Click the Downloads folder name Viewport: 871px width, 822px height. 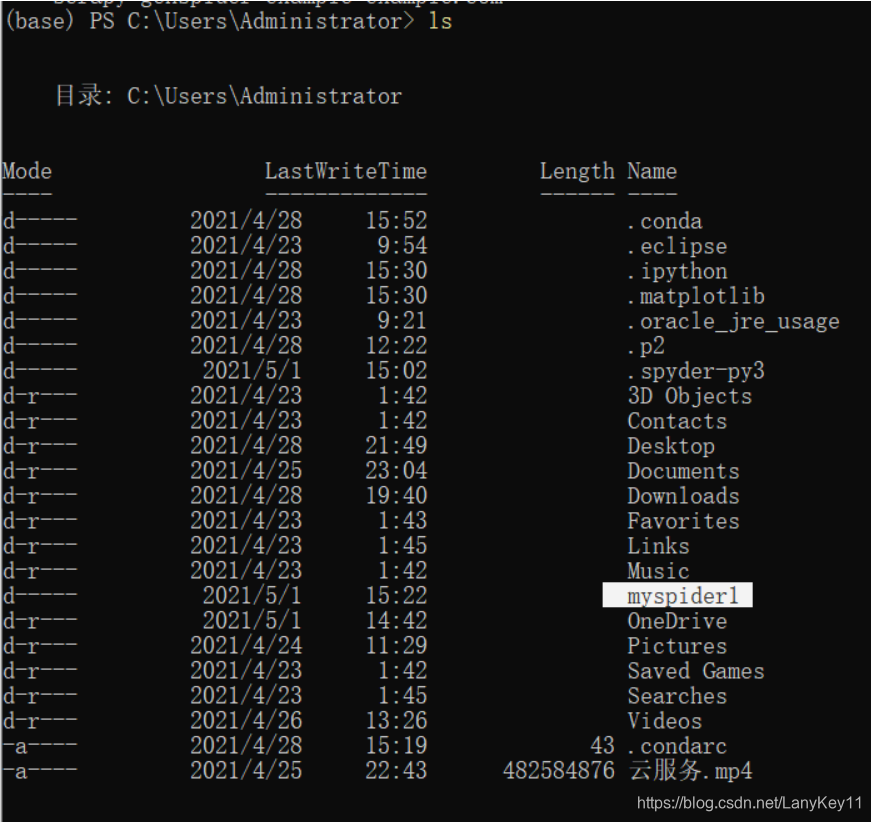tap(683, 496)
